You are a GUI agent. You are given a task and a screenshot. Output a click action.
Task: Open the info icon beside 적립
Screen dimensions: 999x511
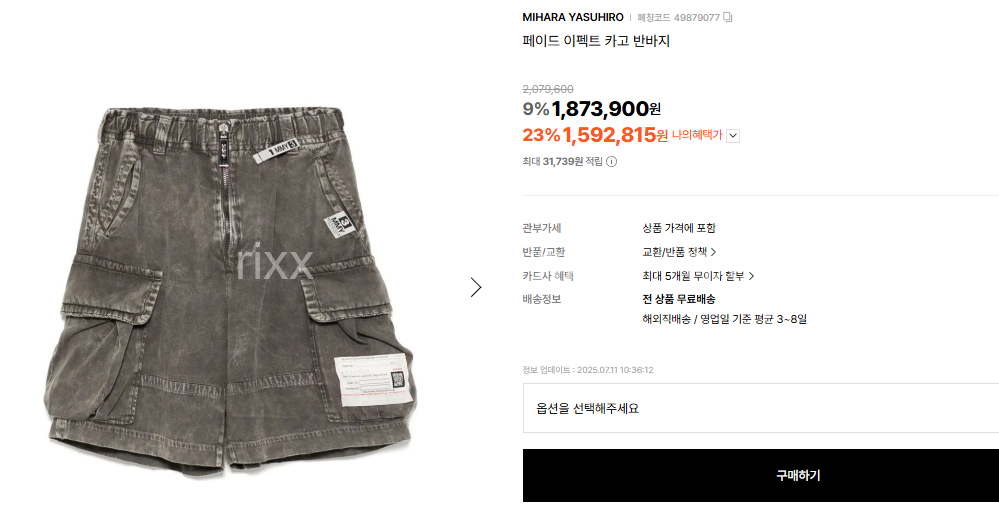tap(612, 162)
